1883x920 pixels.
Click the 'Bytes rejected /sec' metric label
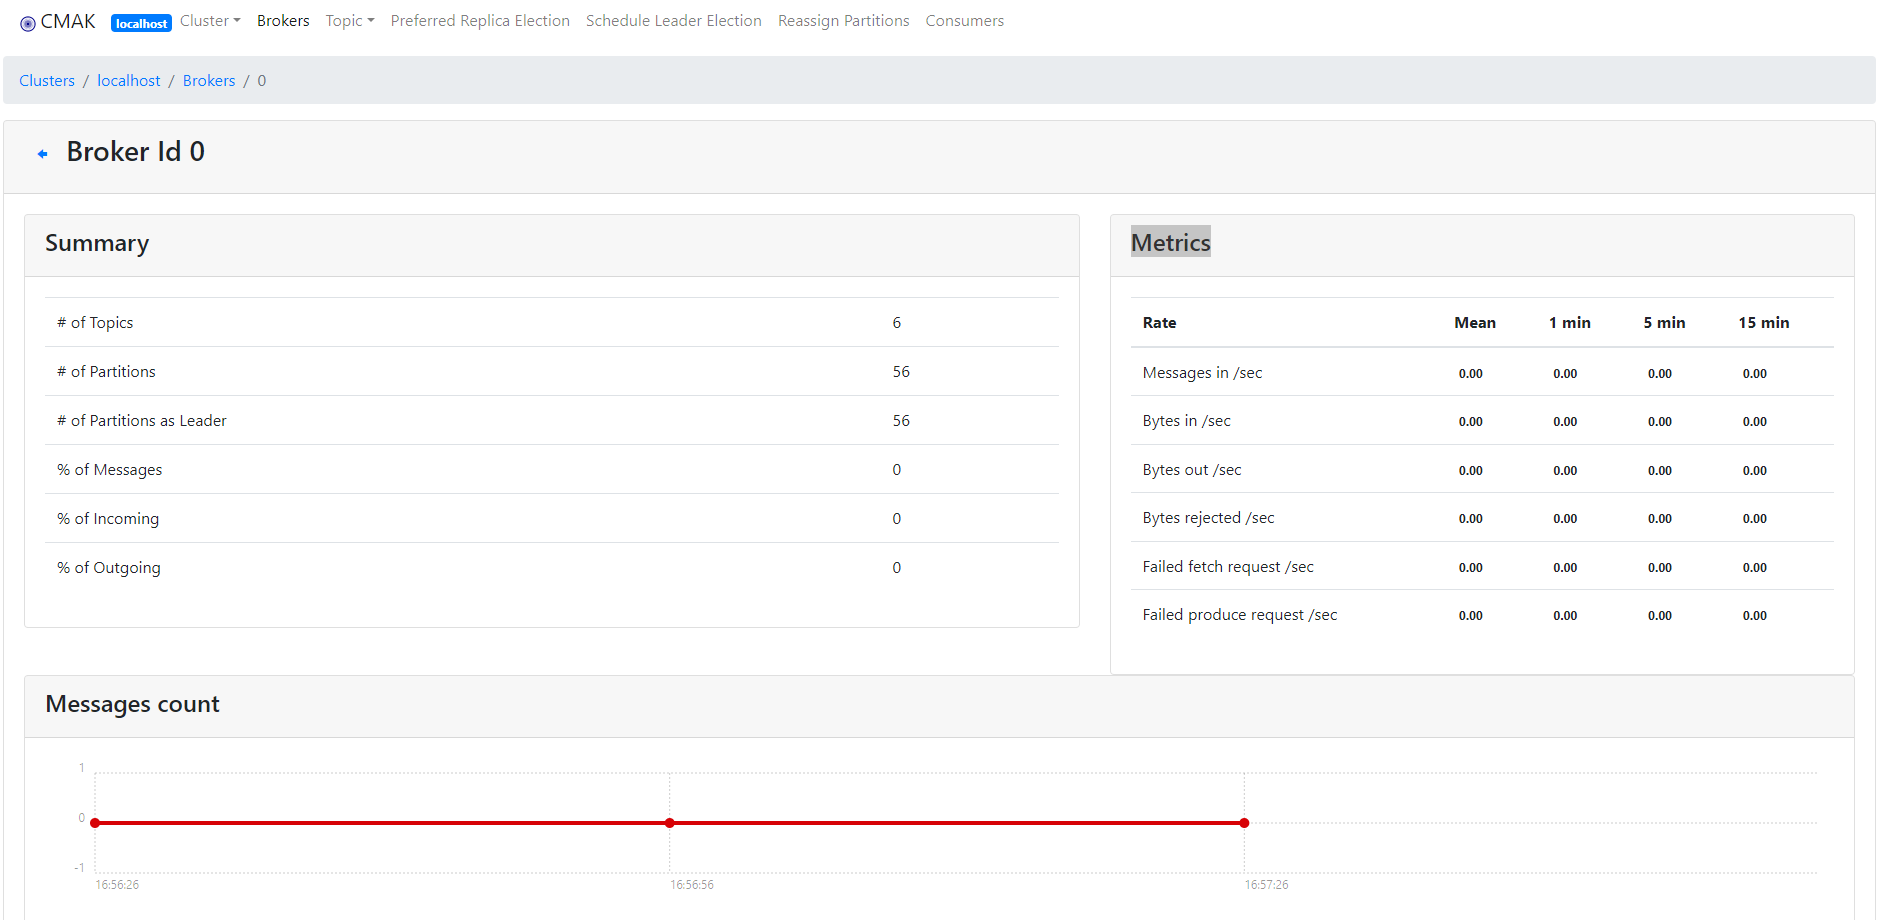click(x=1209, y=518)
